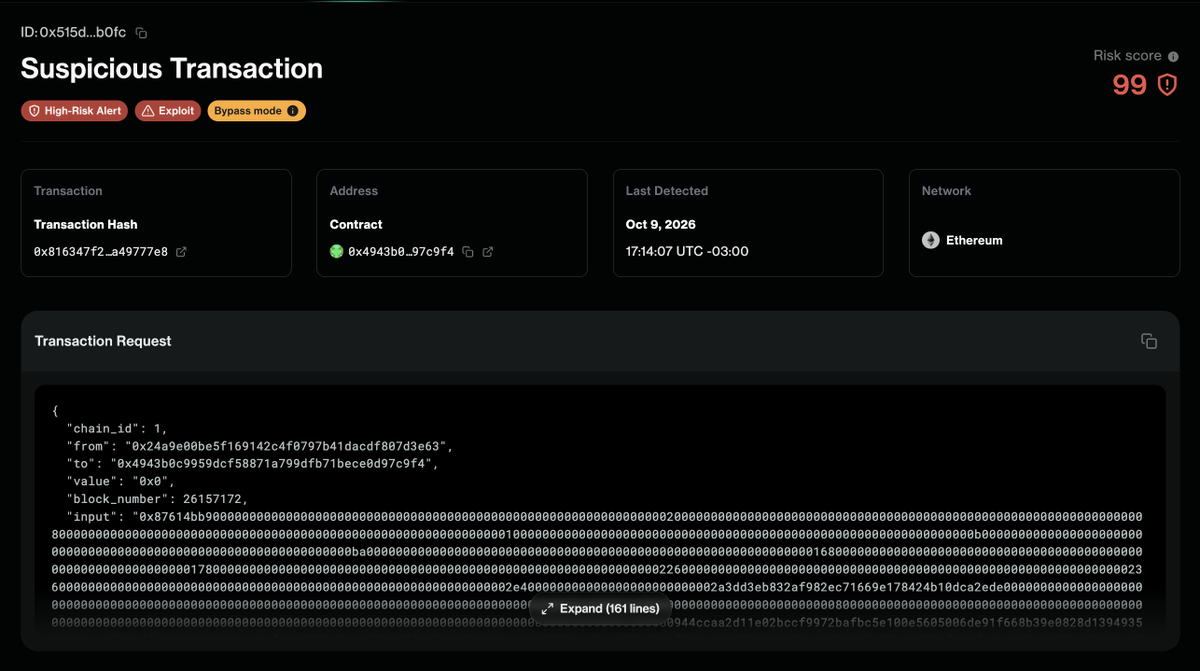Click the risk score value 99
The width and height of the screenshot is (1200, 671).
[x=1130, y=85]
